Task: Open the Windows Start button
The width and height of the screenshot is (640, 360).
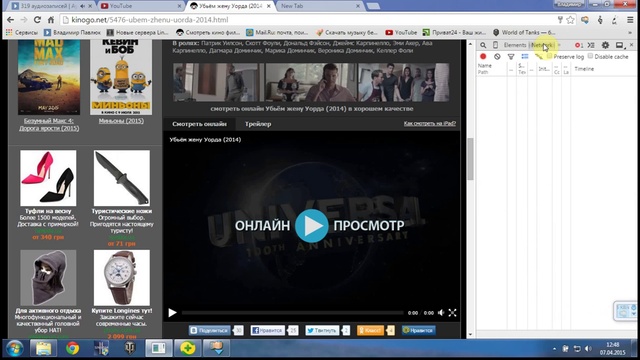Action: pos(15,349)
